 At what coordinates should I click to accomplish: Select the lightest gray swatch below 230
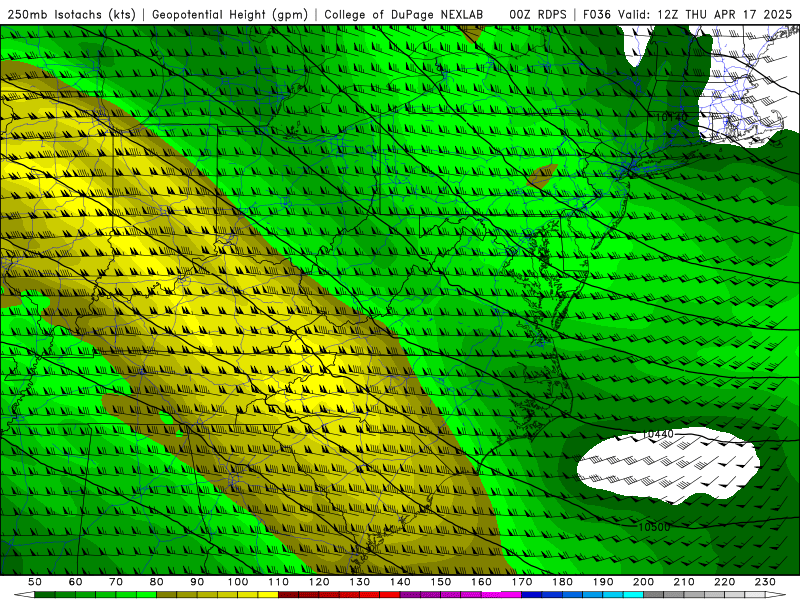click(x=756, y=595)
